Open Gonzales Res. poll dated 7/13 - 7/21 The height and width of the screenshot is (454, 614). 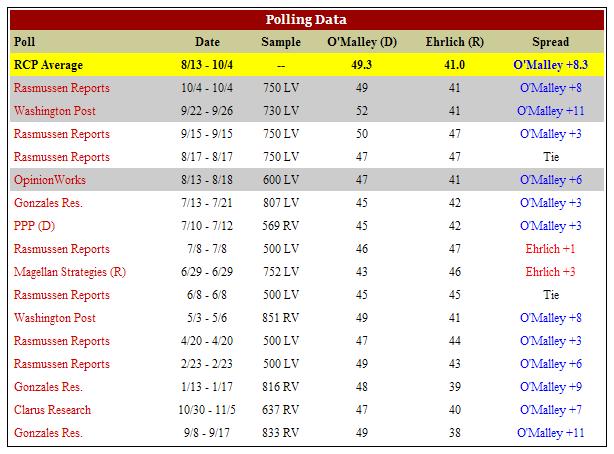point(48,203)
